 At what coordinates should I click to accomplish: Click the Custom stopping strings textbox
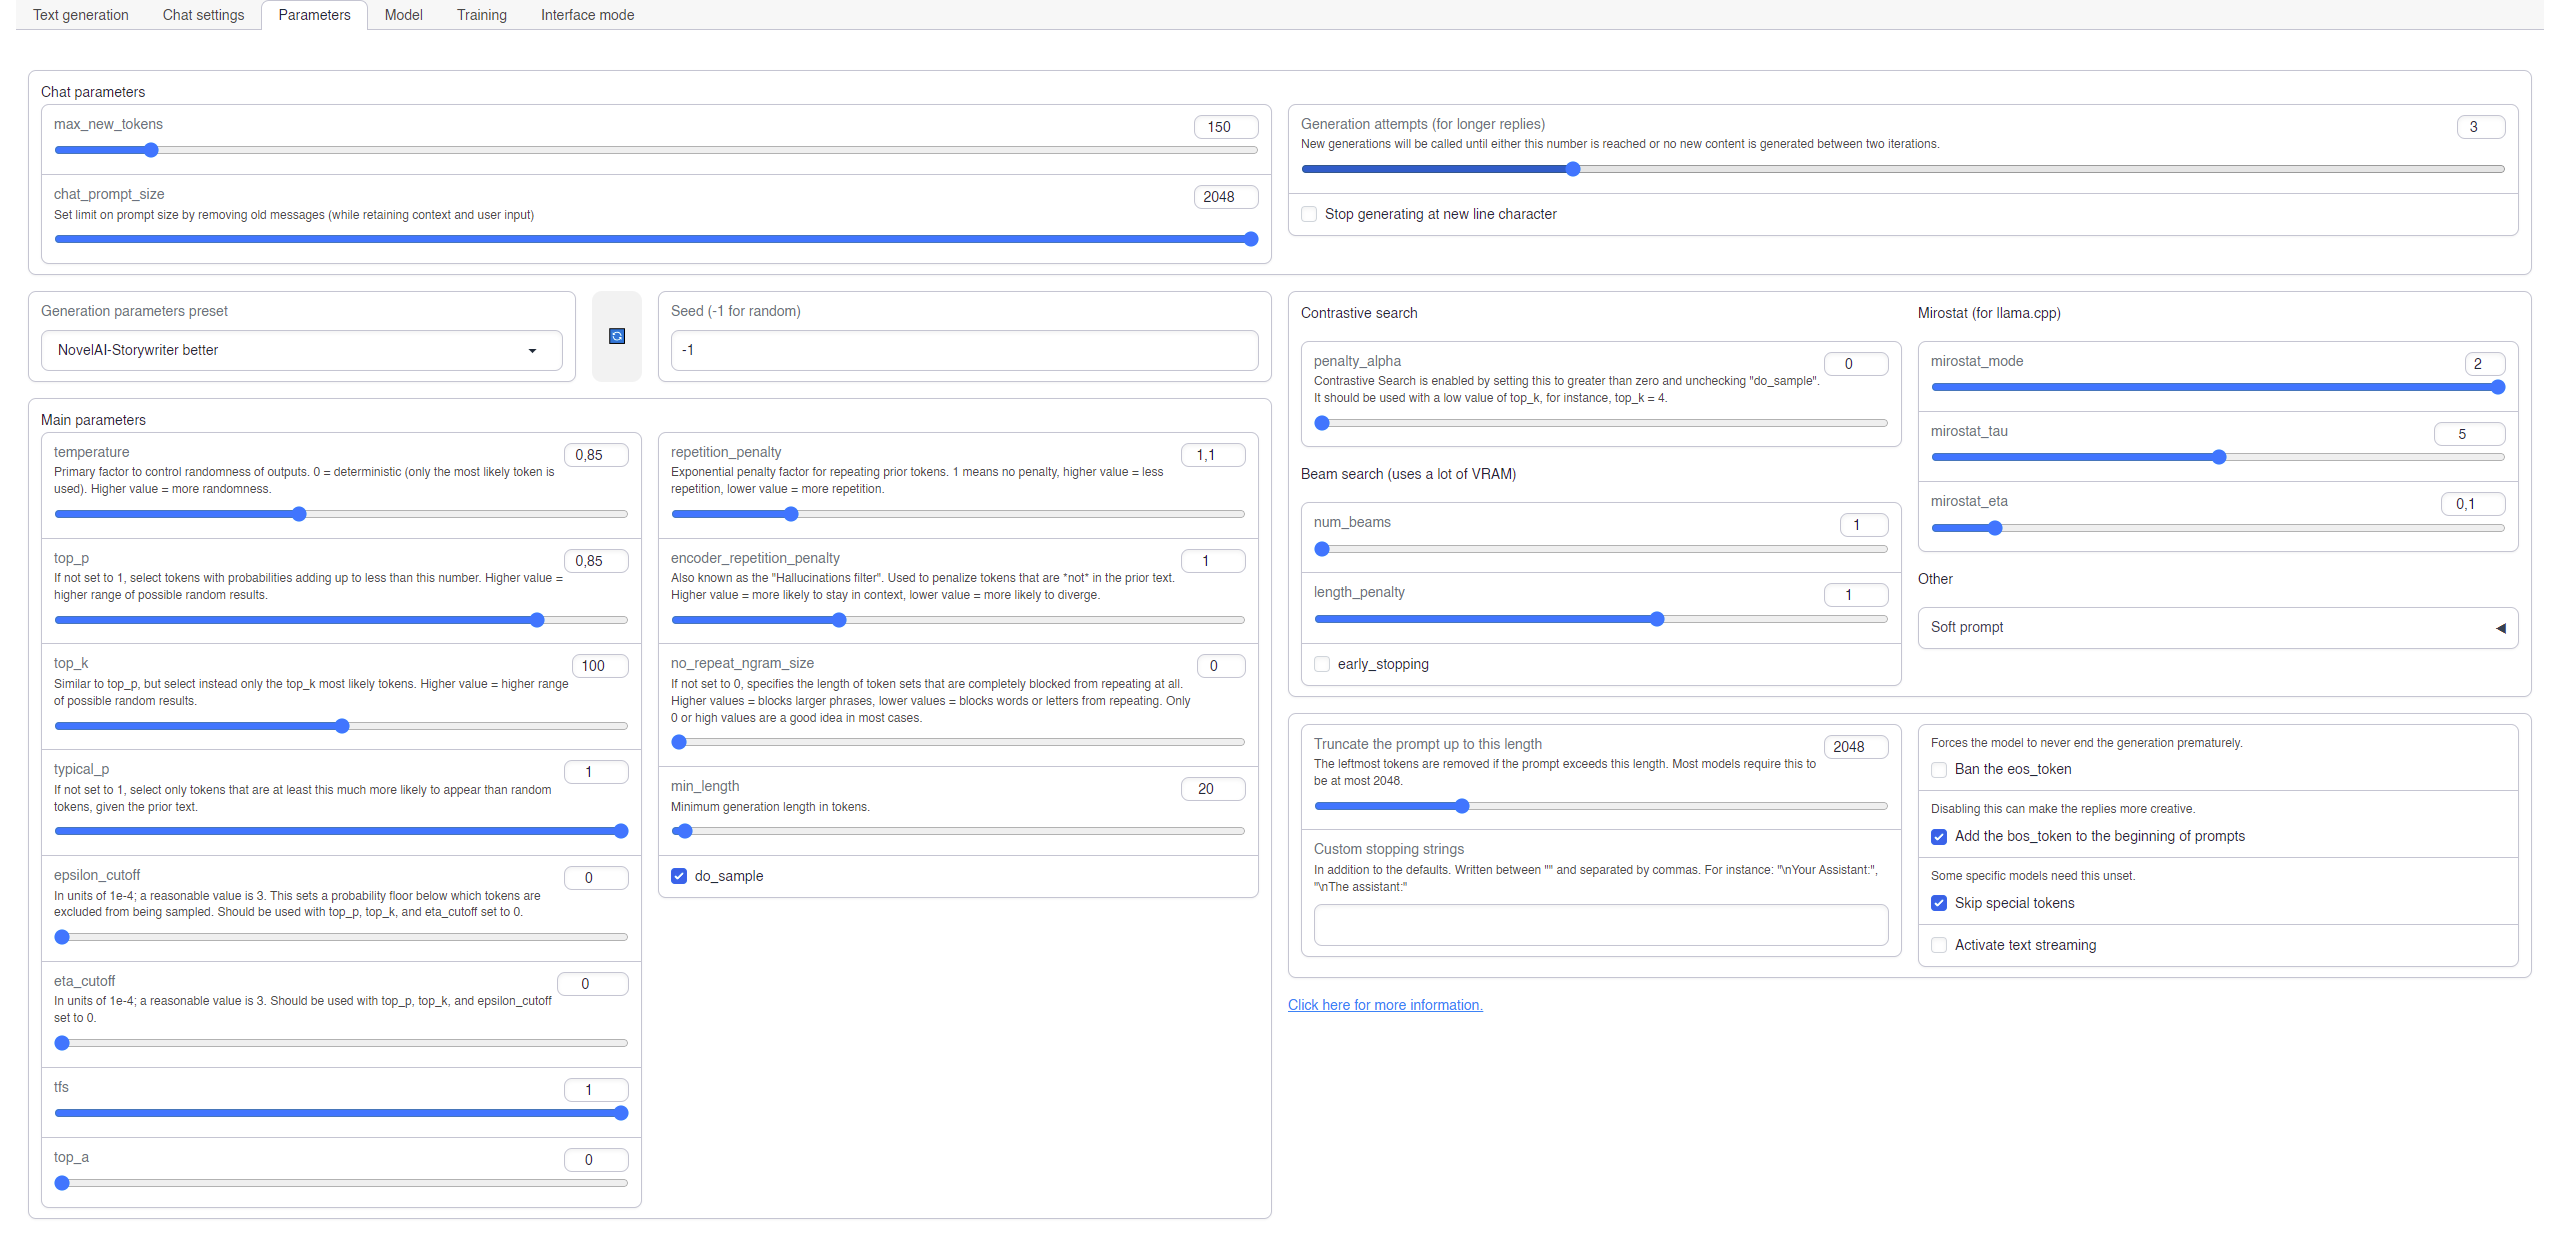pos(1598,925)
